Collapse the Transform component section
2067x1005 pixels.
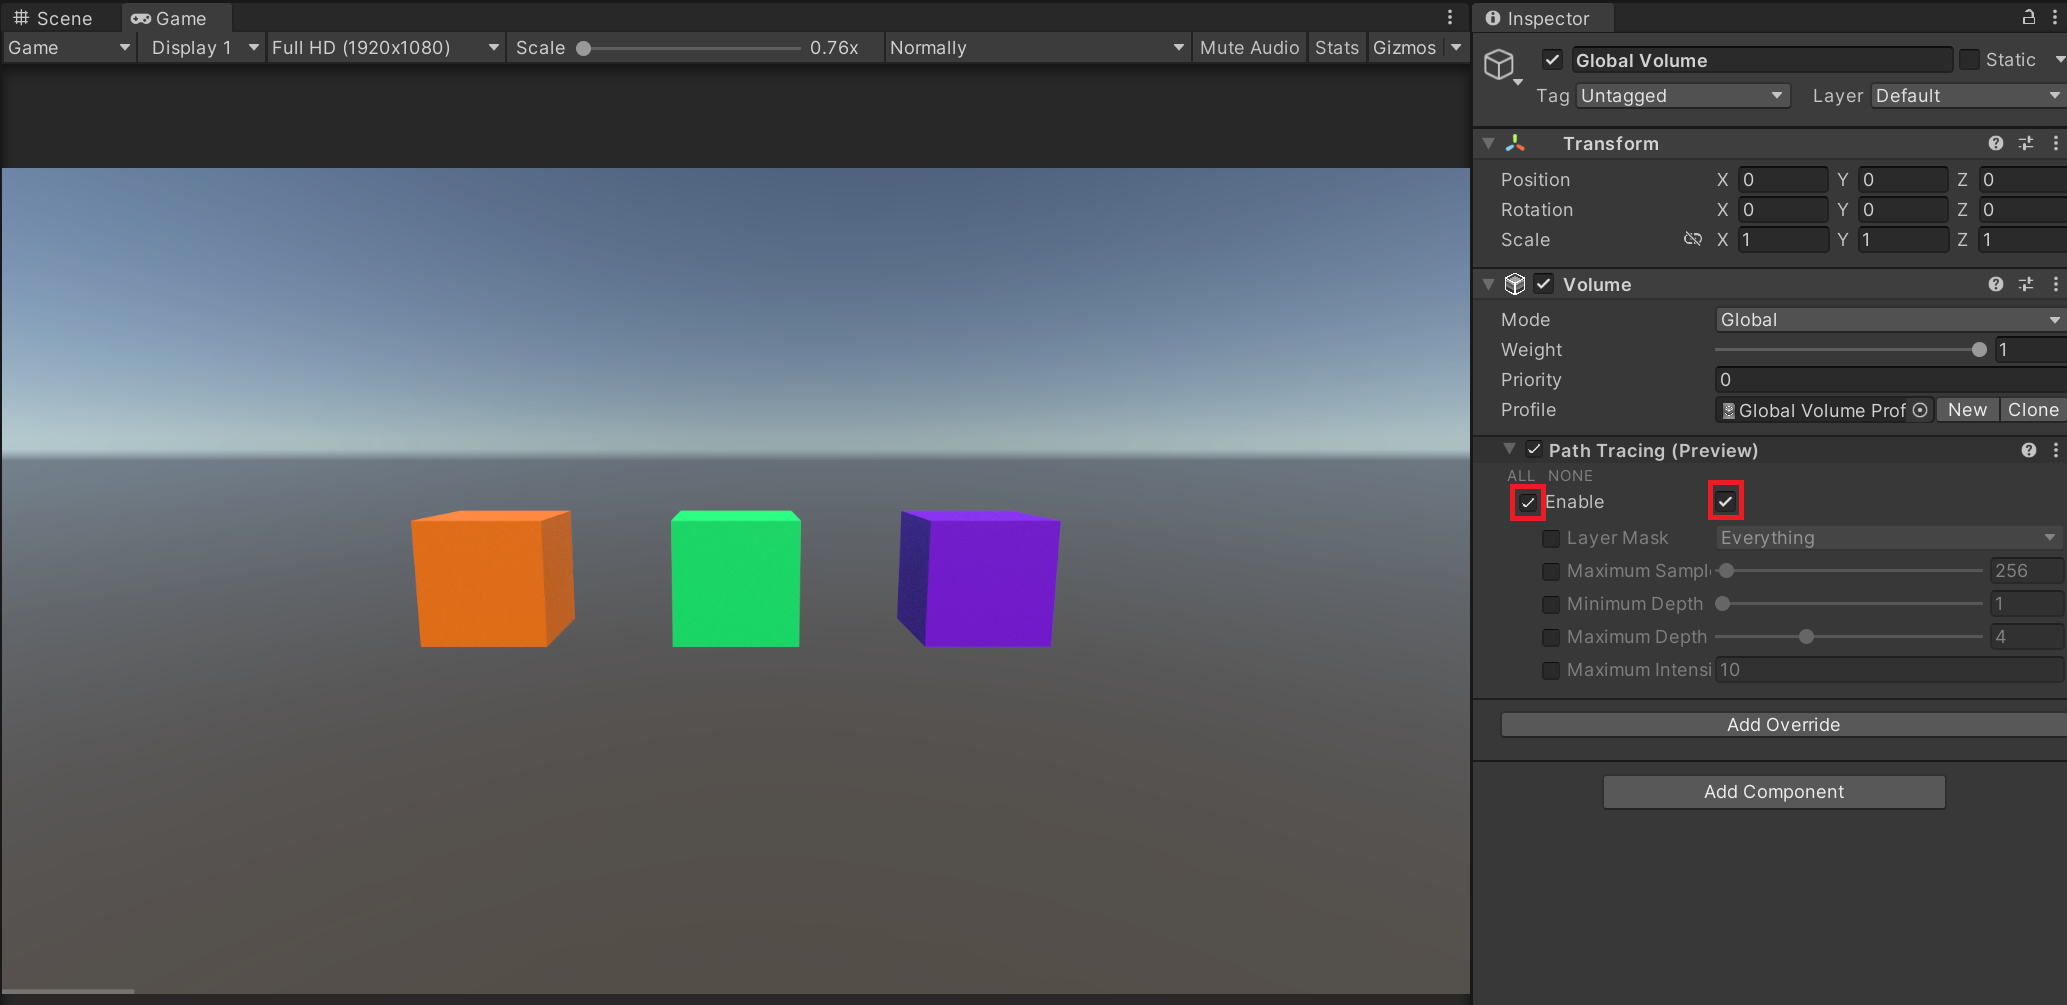(1488, 143)
